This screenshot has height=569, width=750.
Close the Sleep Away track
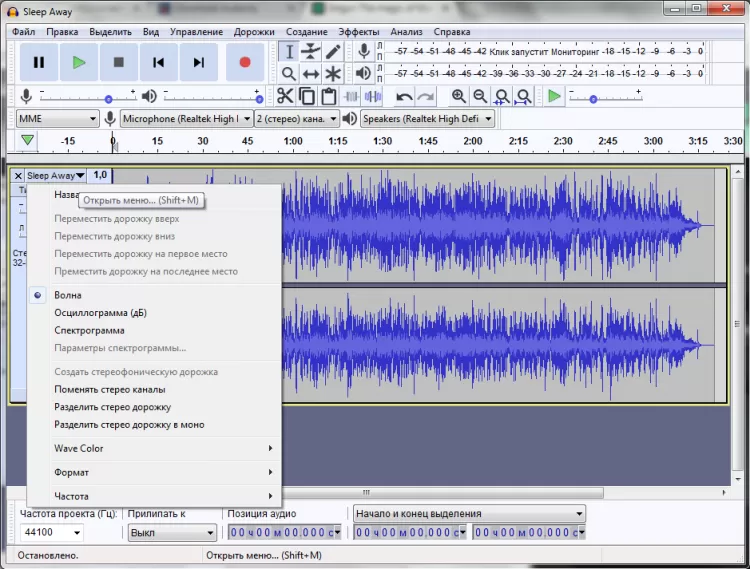[x=18, y=176]
